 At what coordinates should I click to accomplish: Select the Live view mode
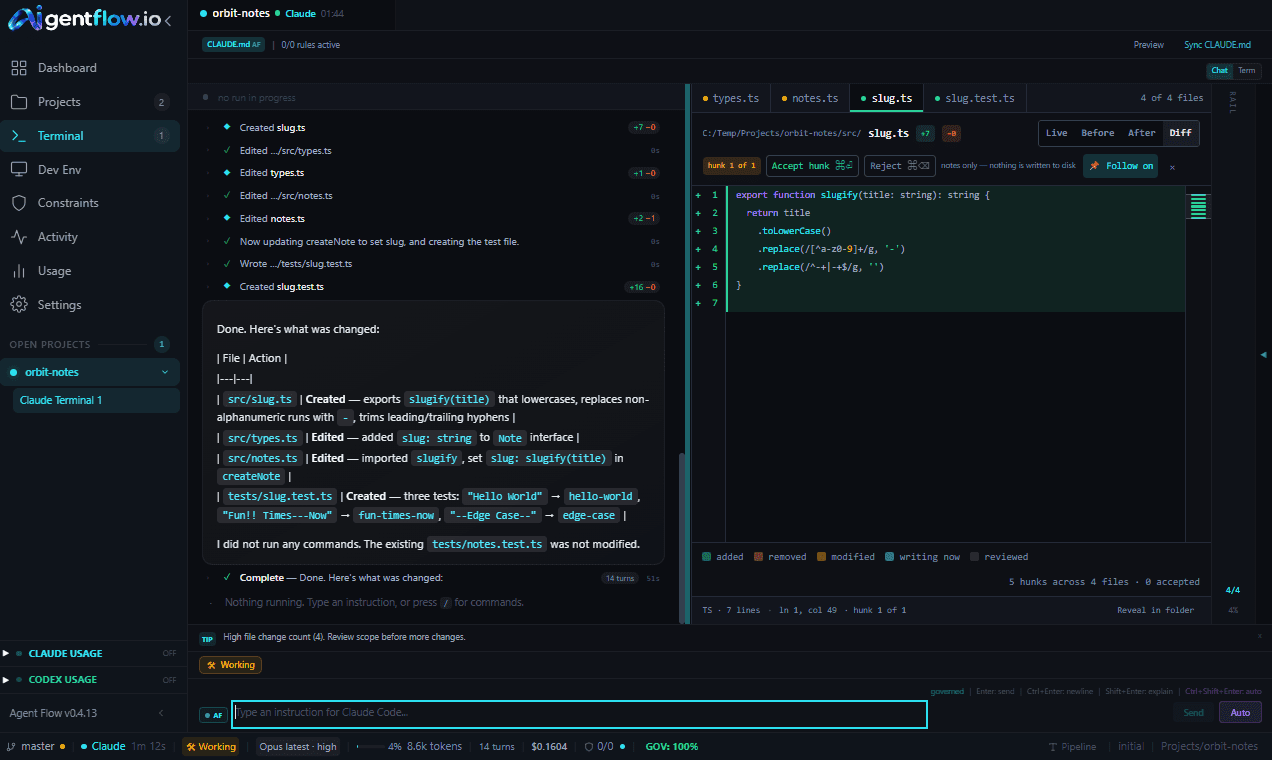click(1056, 133)
